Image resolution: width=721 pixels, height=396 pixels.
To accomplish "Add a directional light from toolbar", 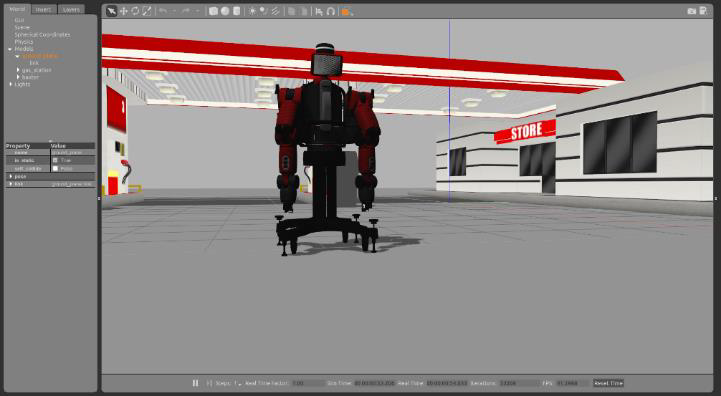I will point(275,11).
